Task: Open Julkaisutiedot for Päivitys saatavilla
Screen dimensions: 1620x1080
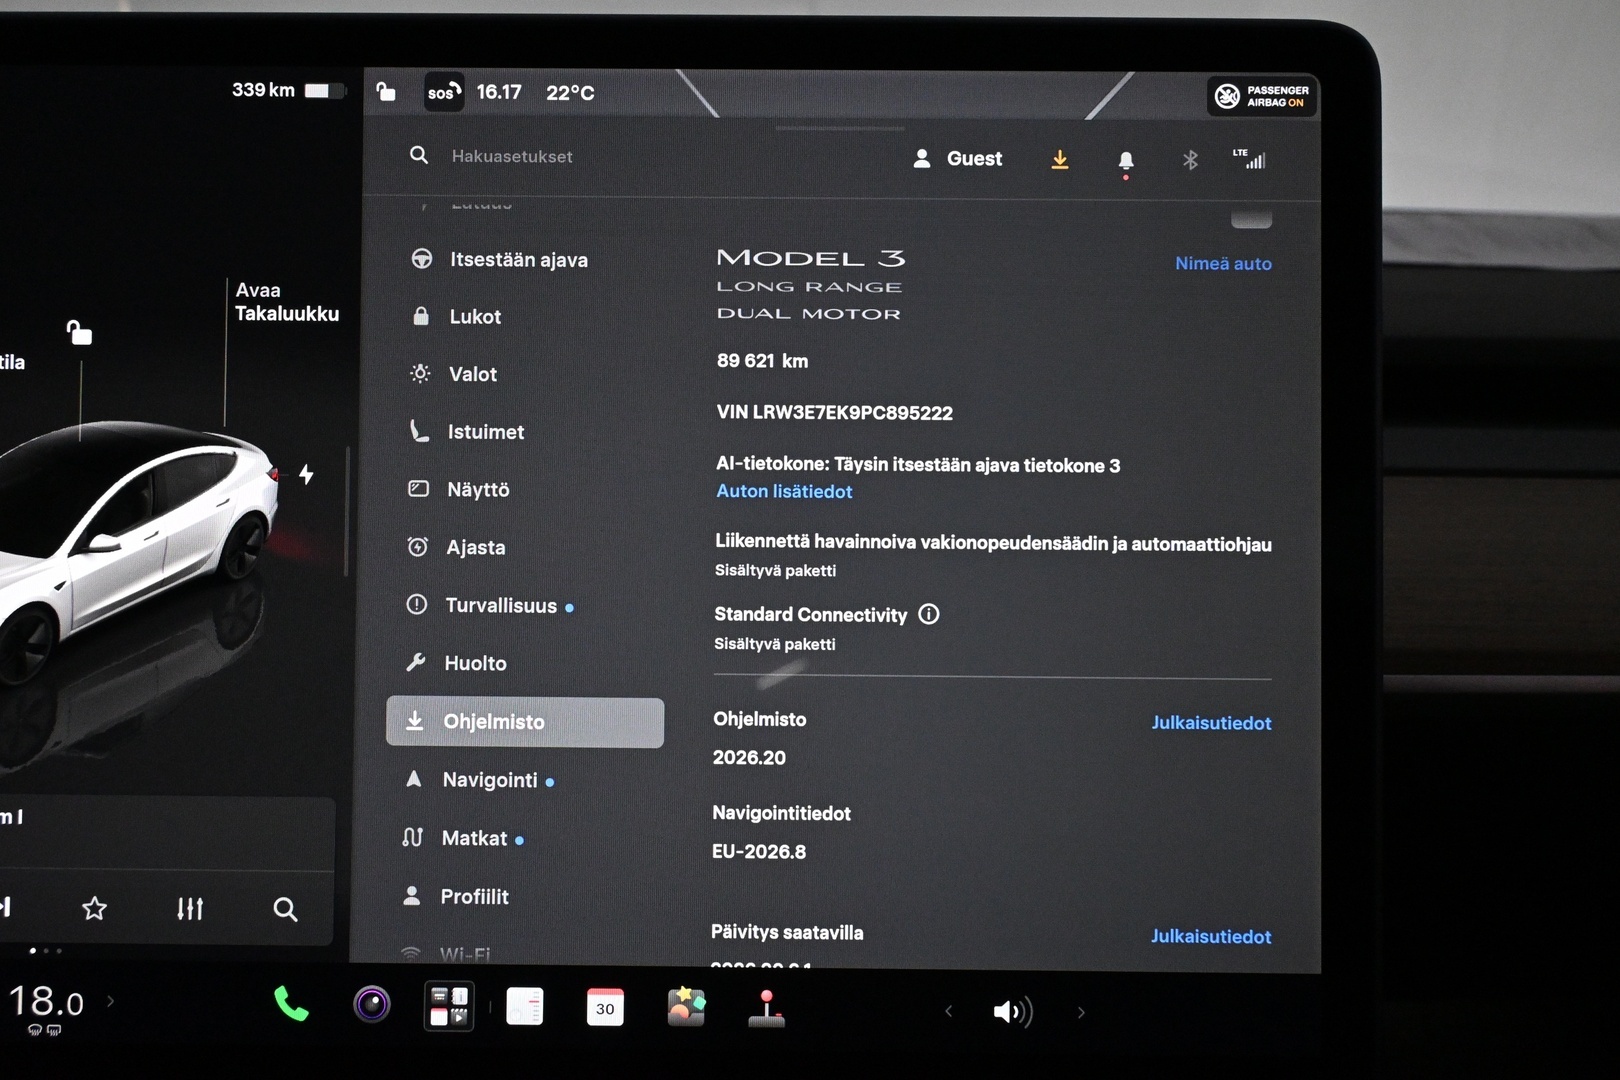Action: [x=1211, y=937]
